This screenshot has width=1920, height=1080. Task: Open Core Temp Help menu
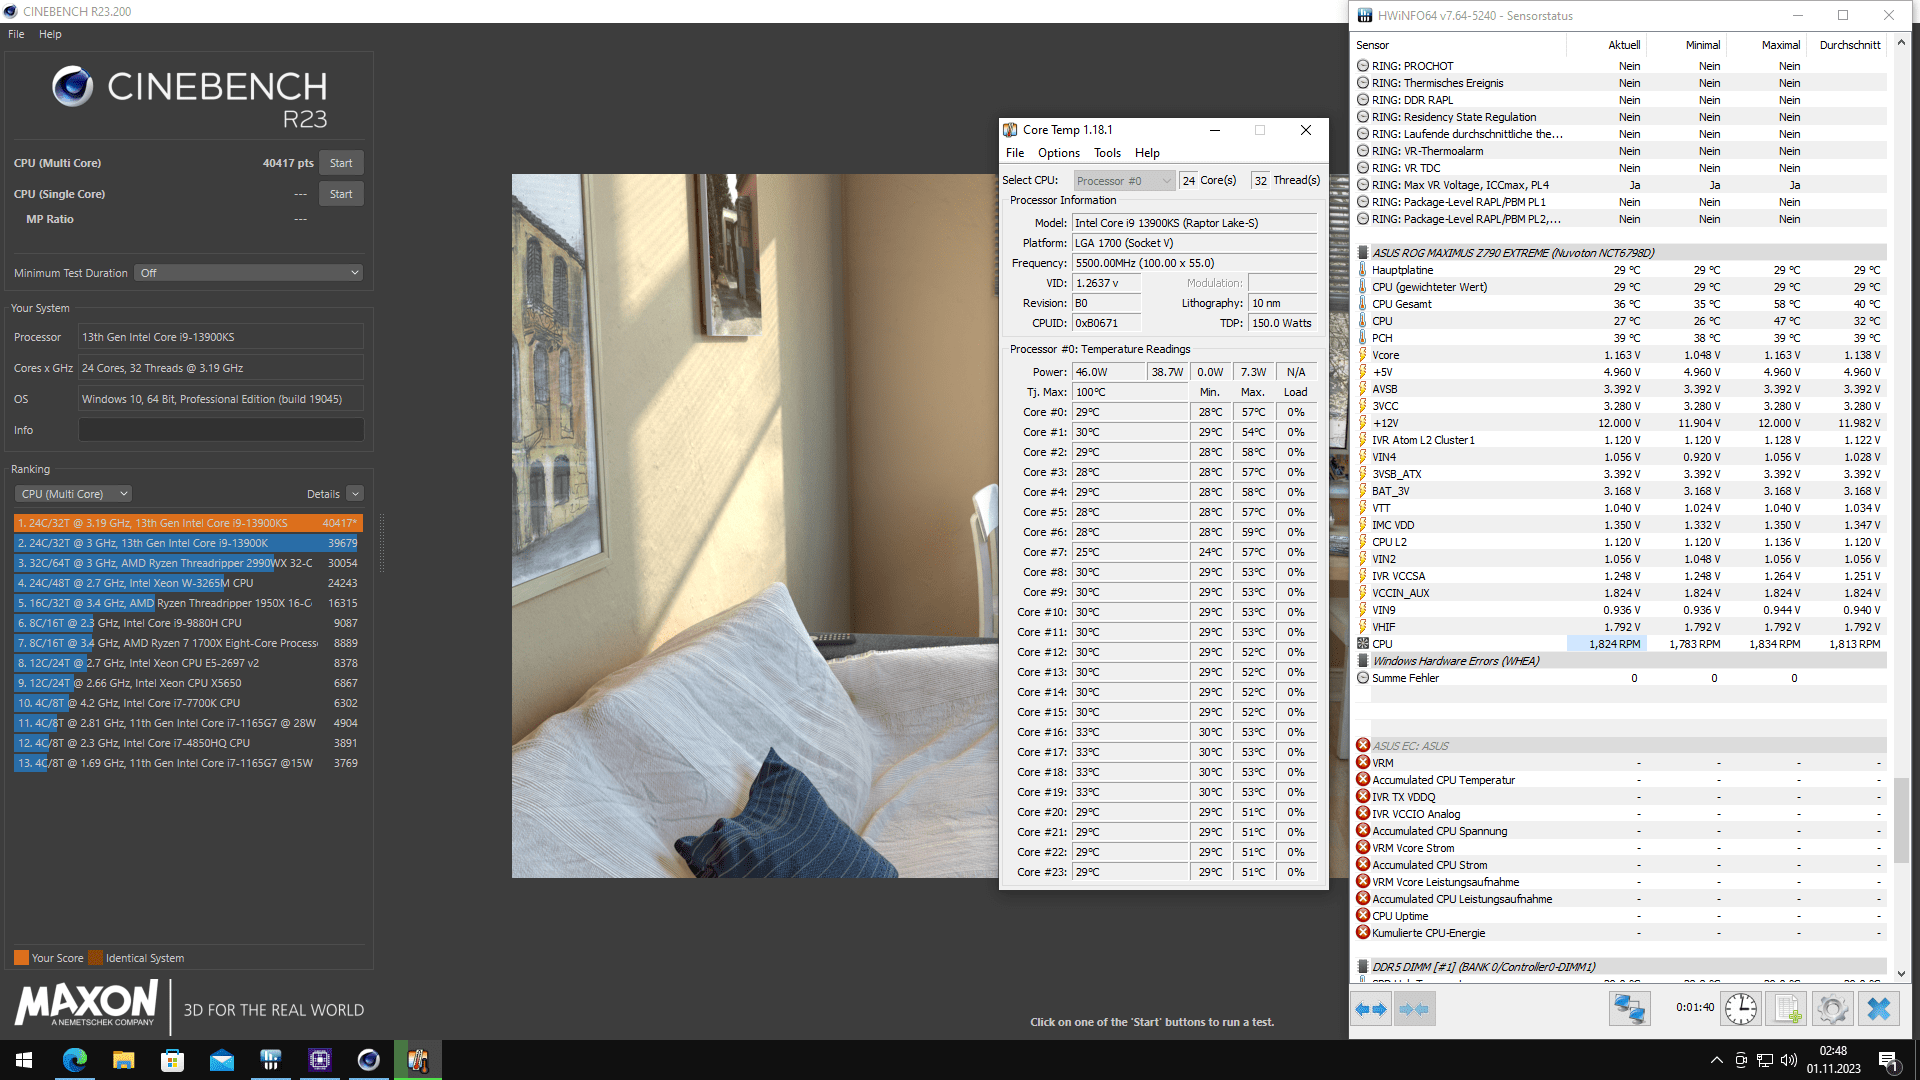point(1147,153)
